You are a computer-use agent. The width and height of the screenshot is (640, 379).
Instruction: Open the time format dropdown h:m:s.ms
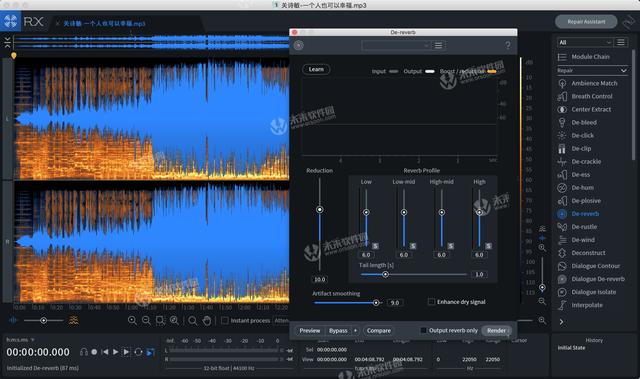click(x=20, y=339)
